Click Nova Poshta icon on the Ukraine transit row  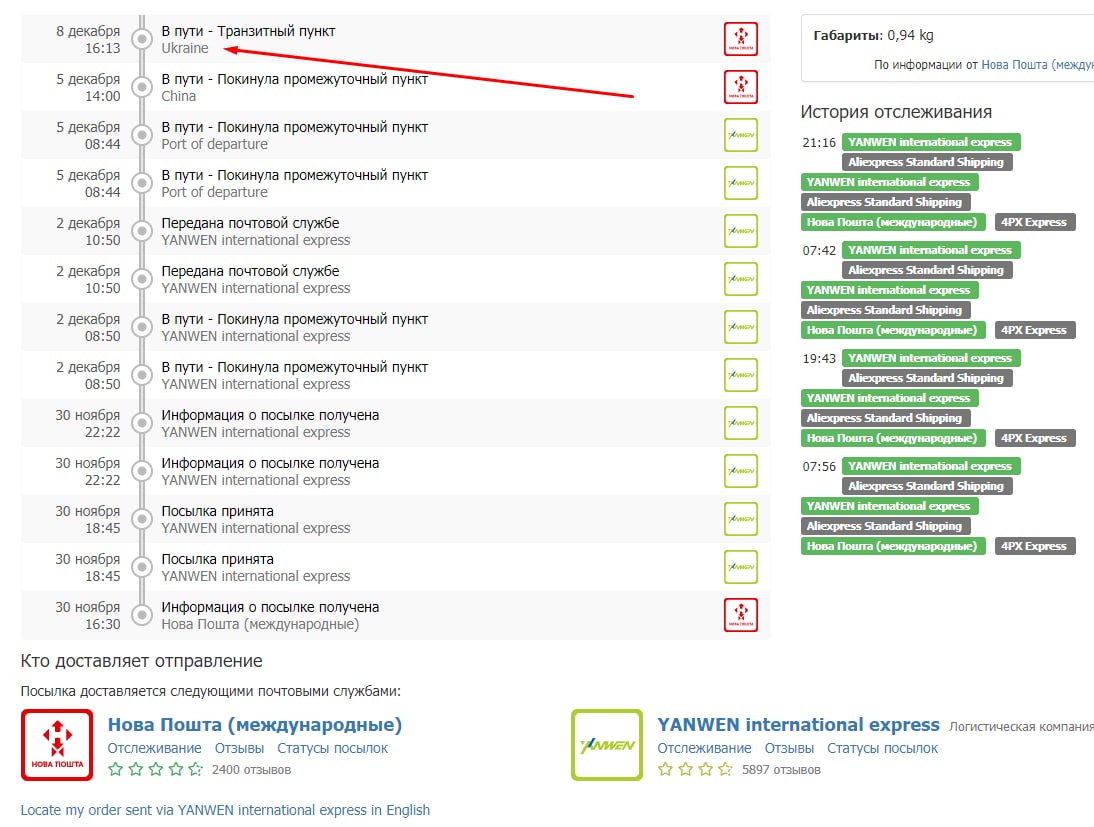coord(740,39)
